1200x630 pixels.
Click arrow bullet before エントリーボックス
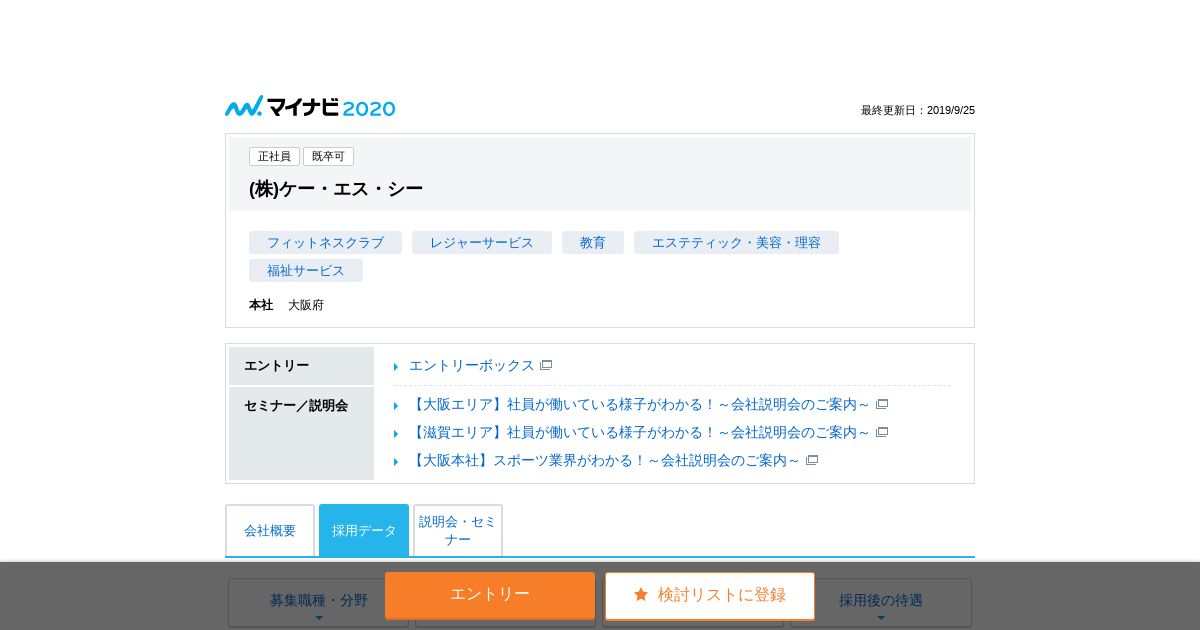point(396,367)
